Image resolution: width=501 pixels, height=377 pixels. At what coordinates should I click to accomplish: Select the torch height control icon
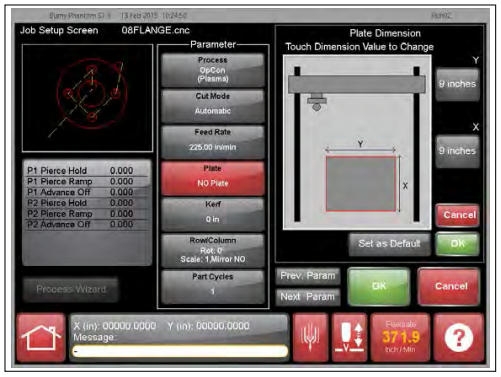pos(349,338)
